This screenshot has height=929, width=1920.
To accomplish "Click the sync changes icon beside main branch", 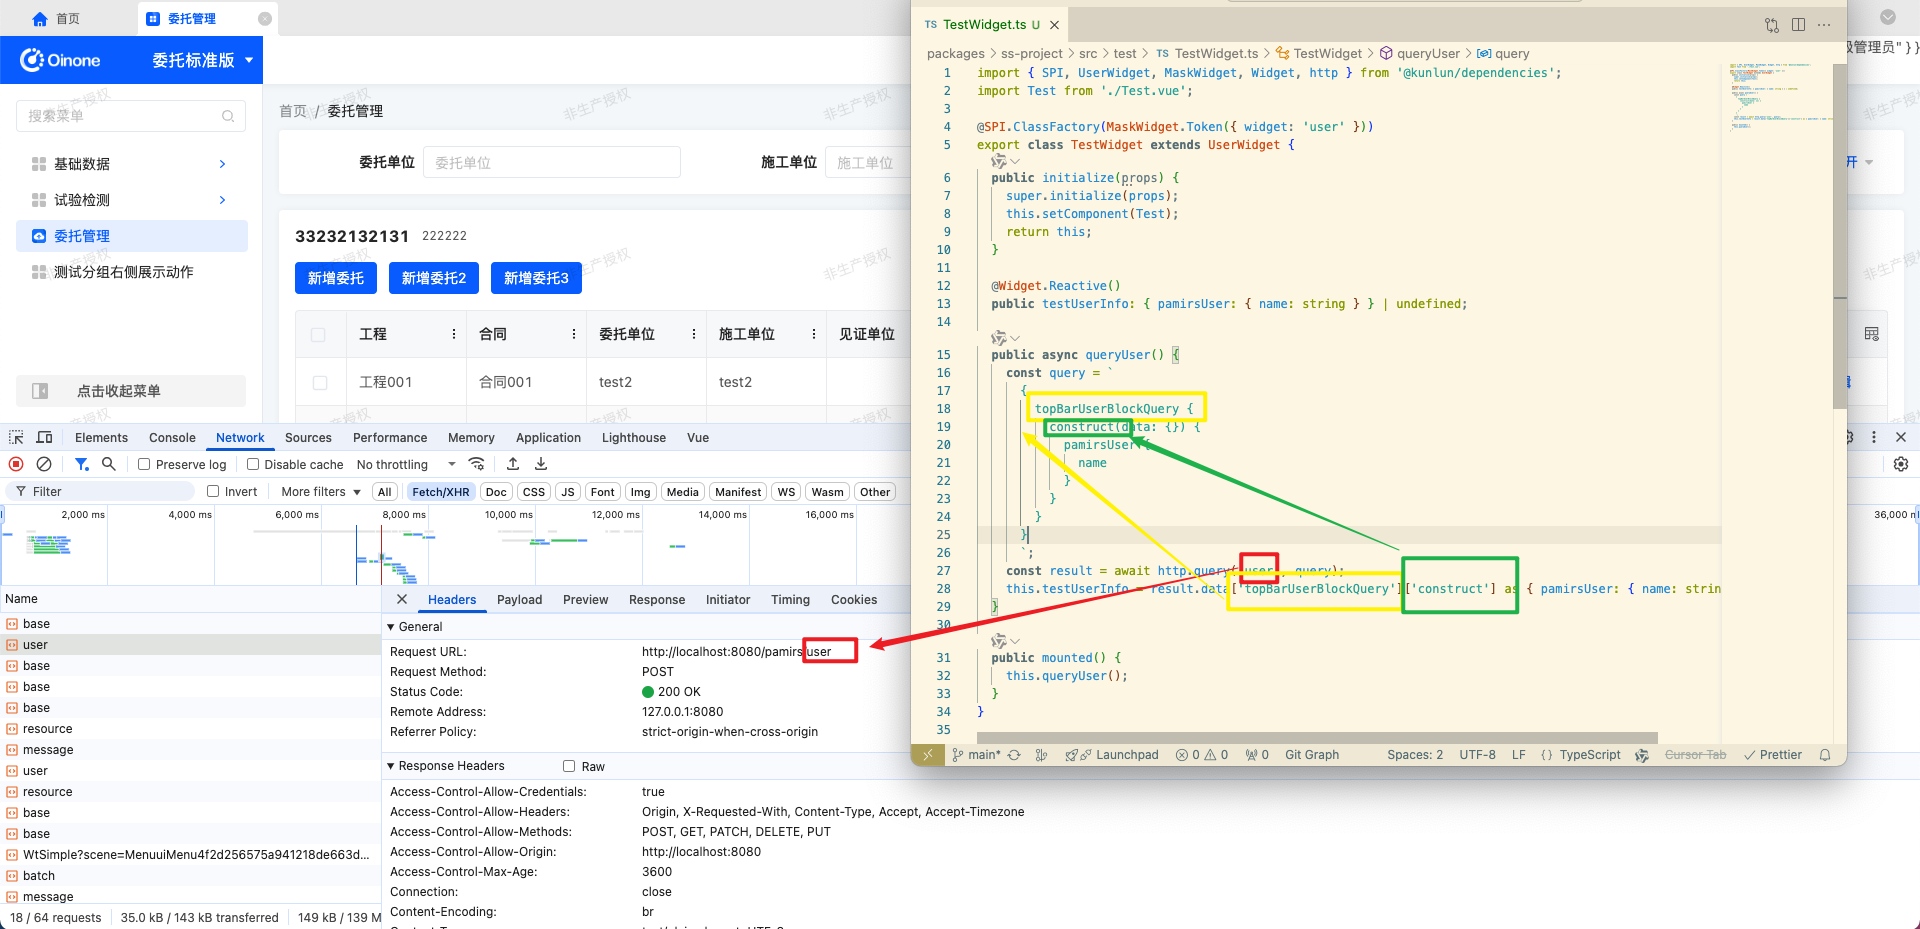I will point(1014,755).
